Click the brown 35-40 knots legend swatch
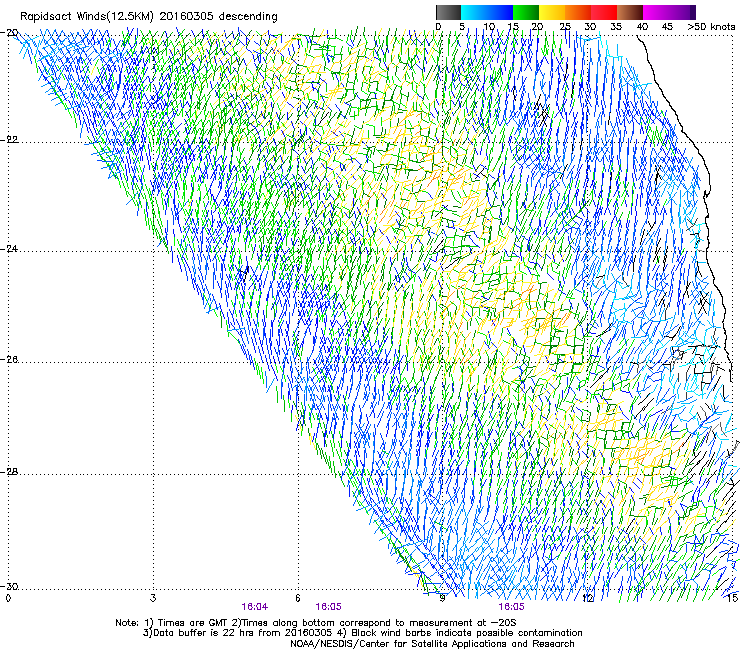 point(630,12)
